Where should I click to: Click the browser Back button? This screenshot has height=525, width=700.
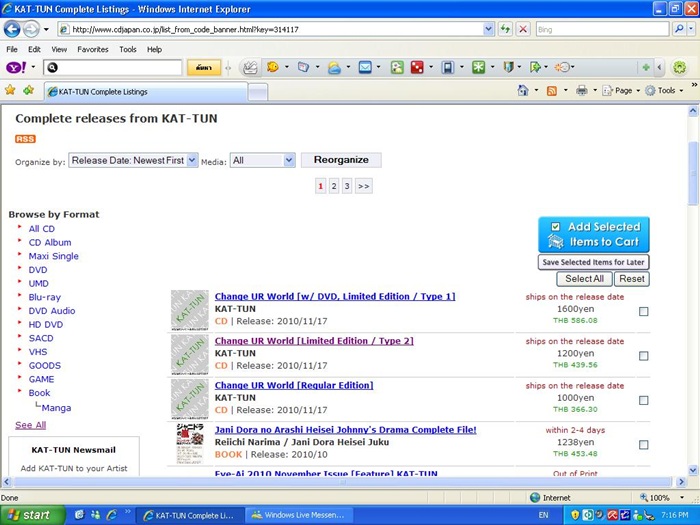tap(12, 29)
